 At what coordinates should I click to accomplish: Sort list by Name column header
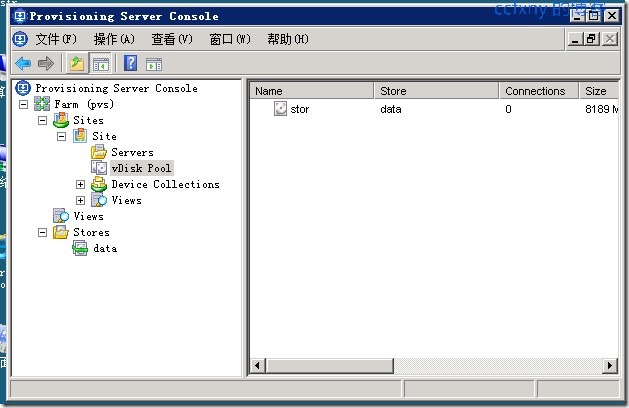tap(312, 91)
